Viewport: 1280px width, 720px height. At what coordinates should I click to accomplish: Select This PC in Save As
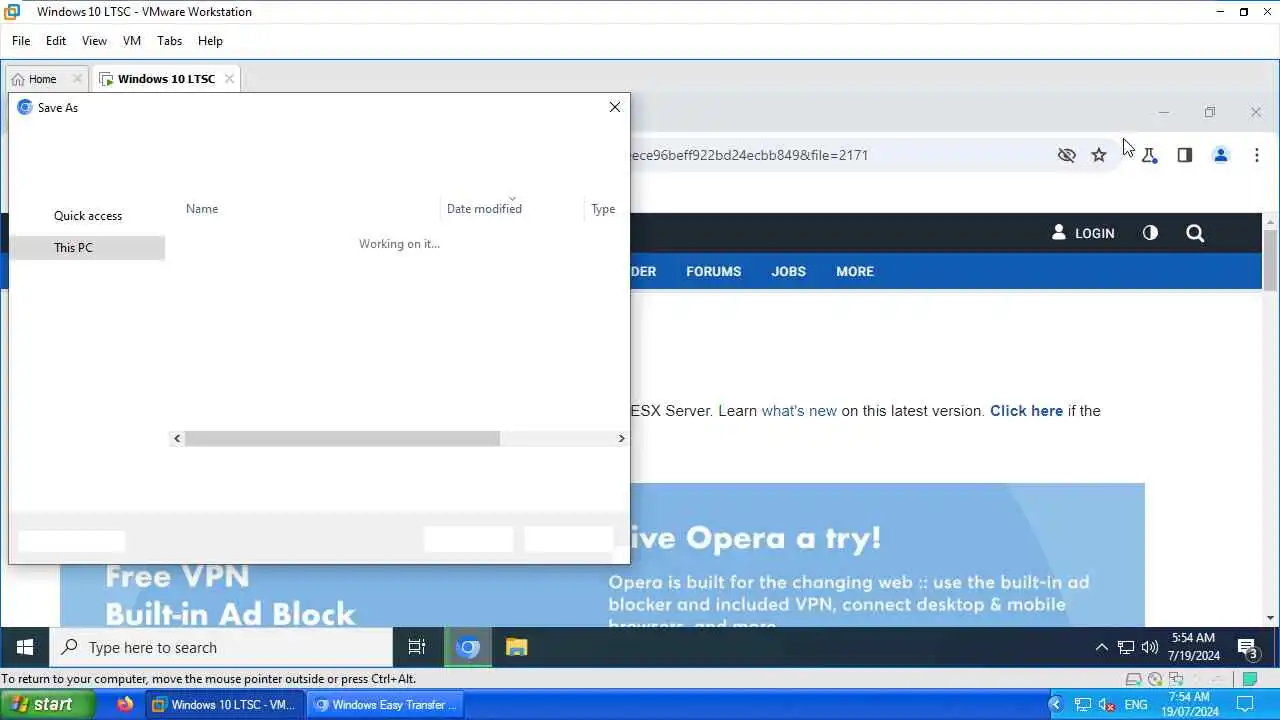[88, 248]
